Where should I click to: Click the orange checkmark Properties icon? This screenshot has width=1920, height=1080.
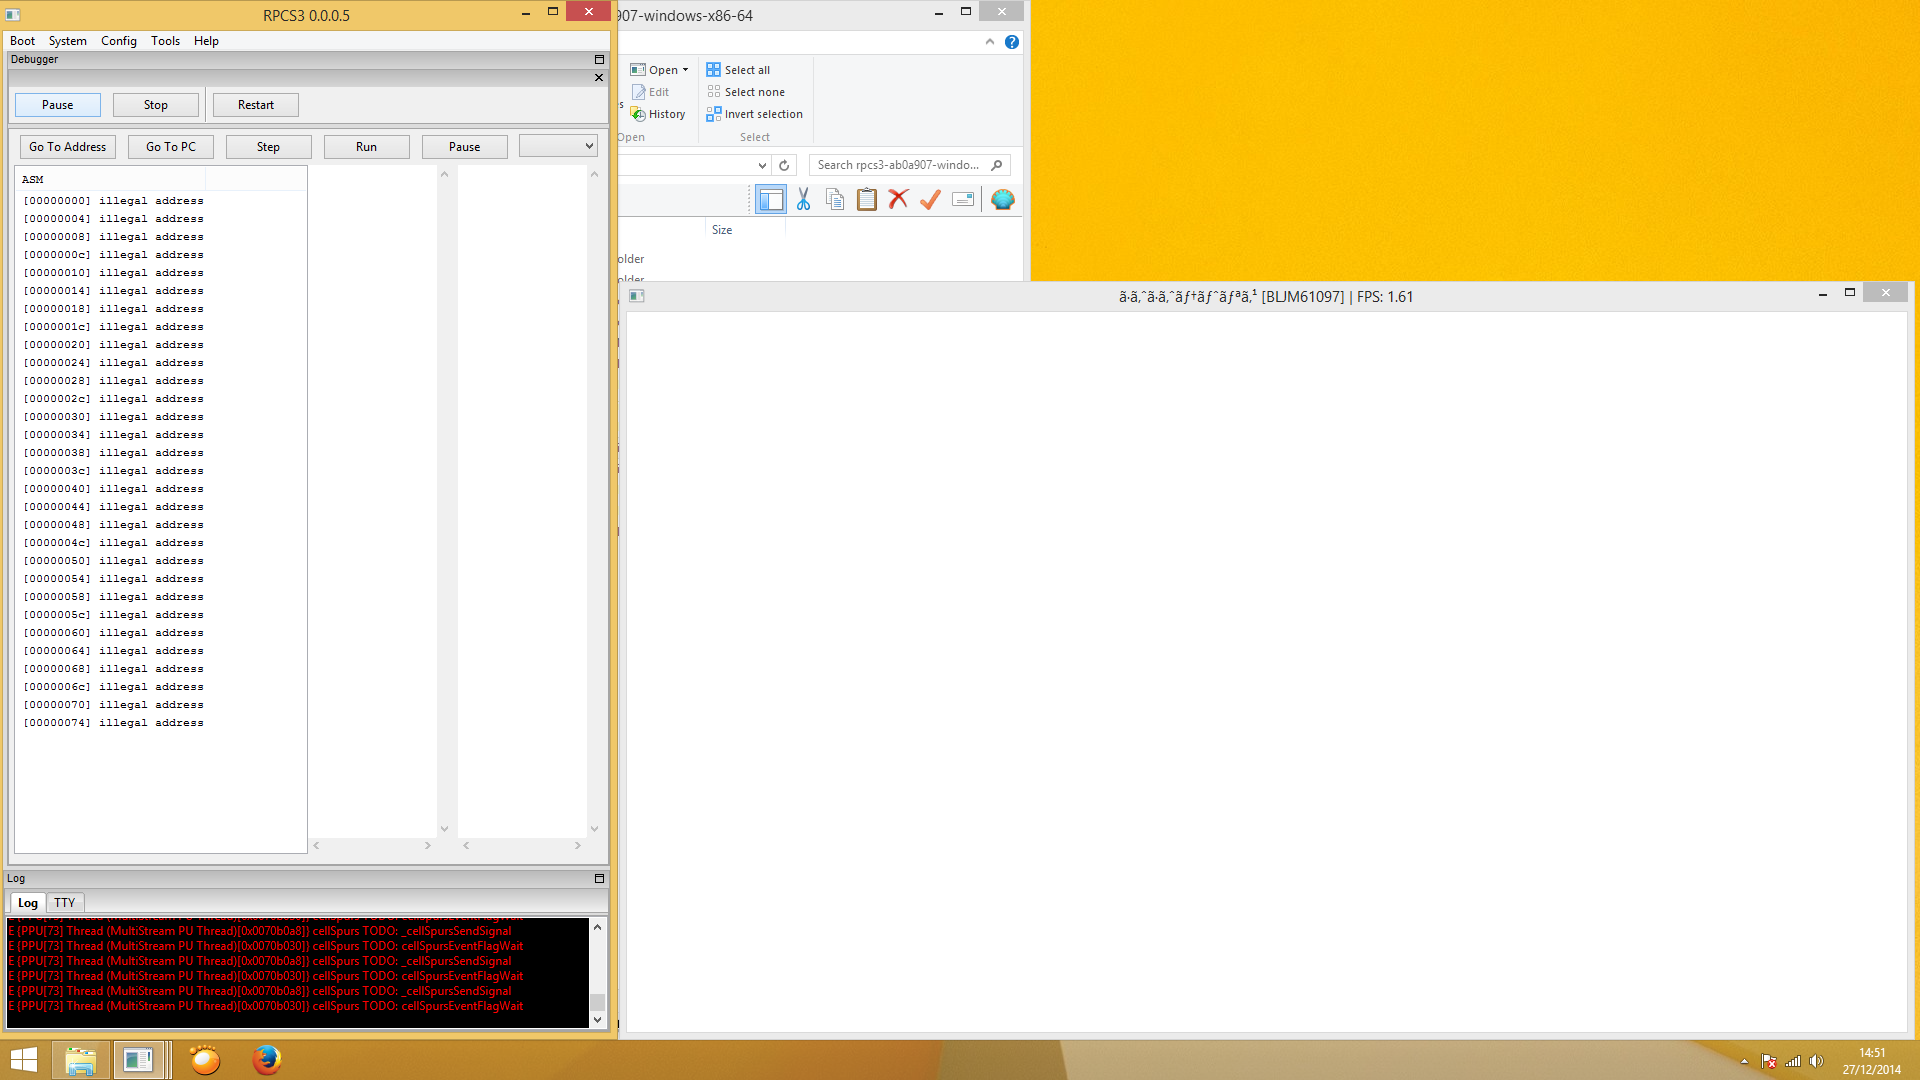coord(930,200)
